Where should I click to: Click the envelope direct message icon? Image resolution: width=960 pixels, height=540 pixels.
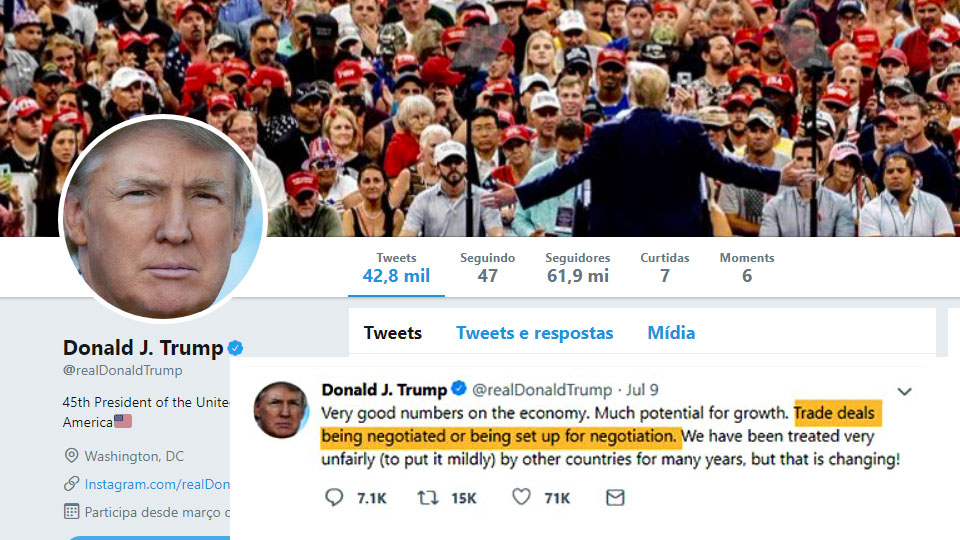coord(615,497)
